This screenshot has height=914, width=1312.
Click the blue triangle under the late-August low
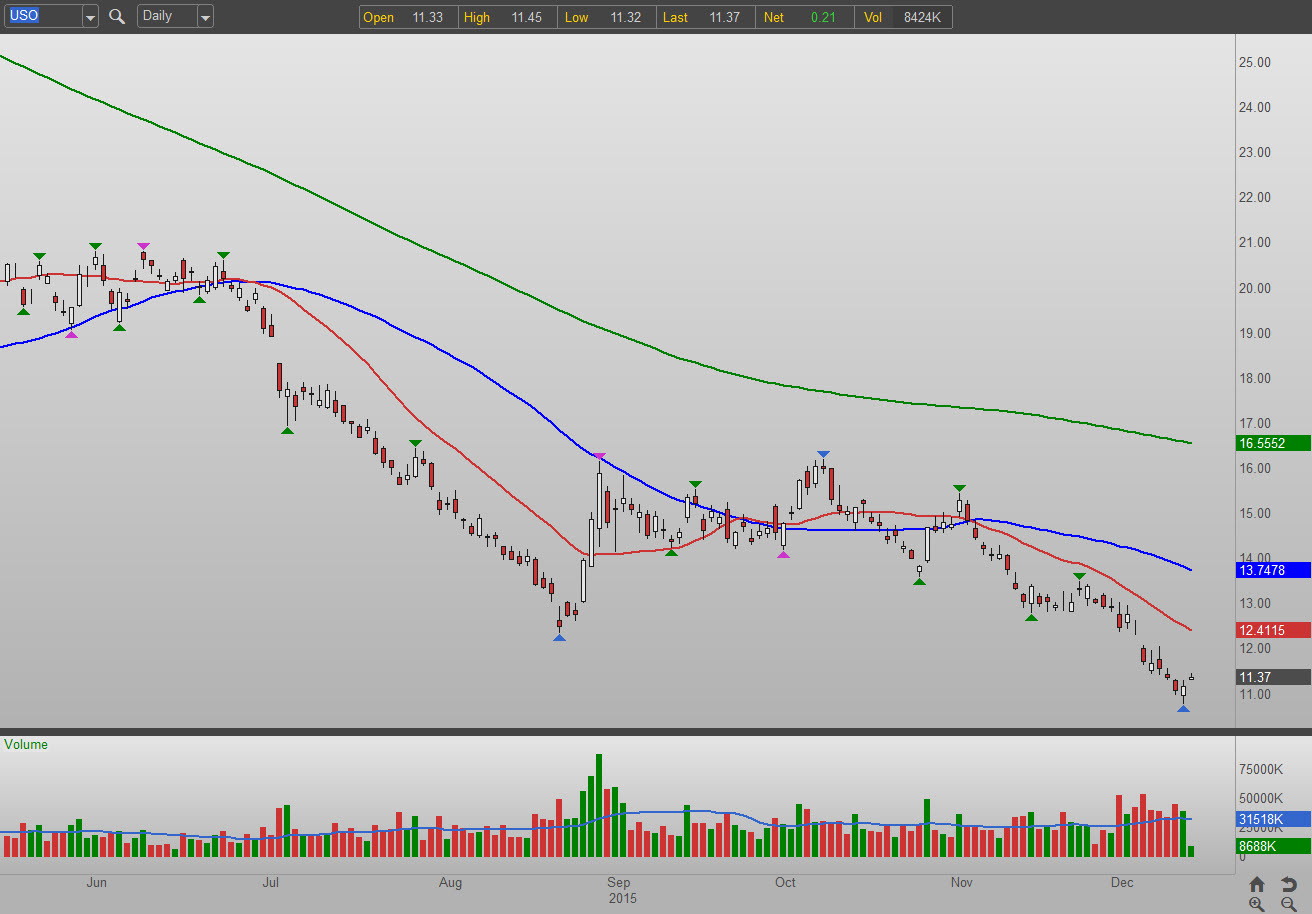coord(559,637)
